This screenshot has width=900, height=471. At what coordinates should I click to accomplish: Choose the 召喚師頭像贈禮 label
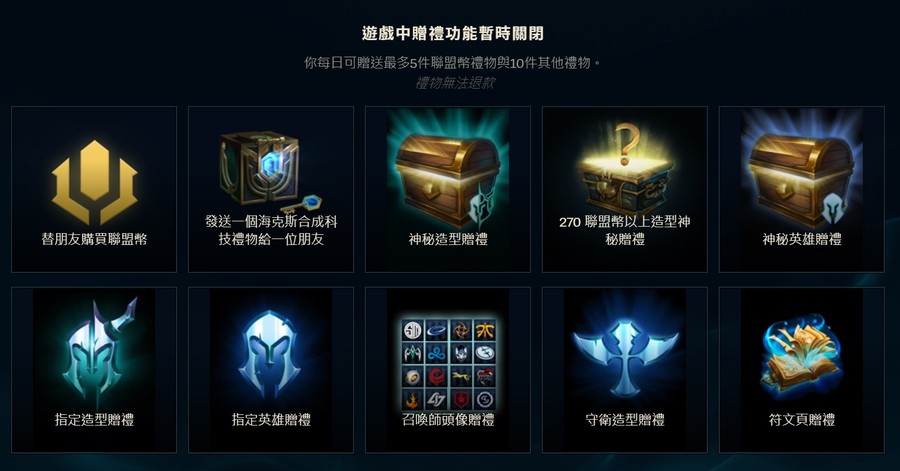(448, 420)
